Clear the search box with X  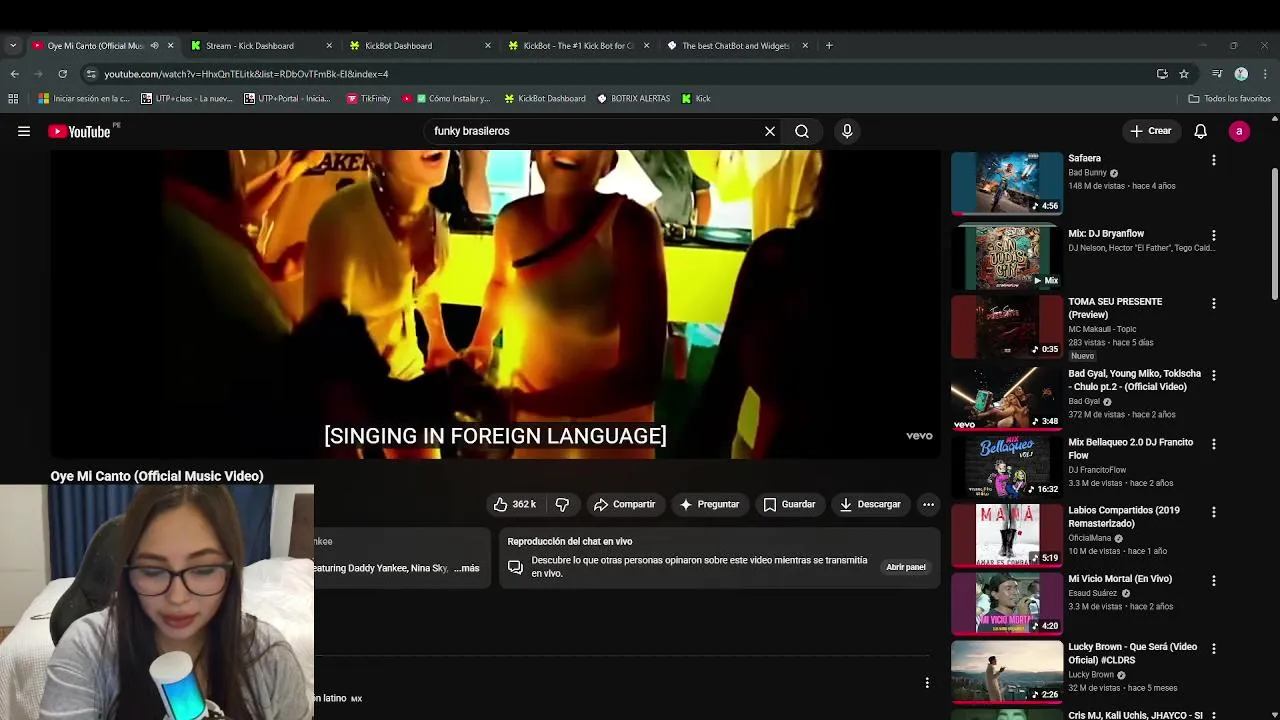click(770, 131)
